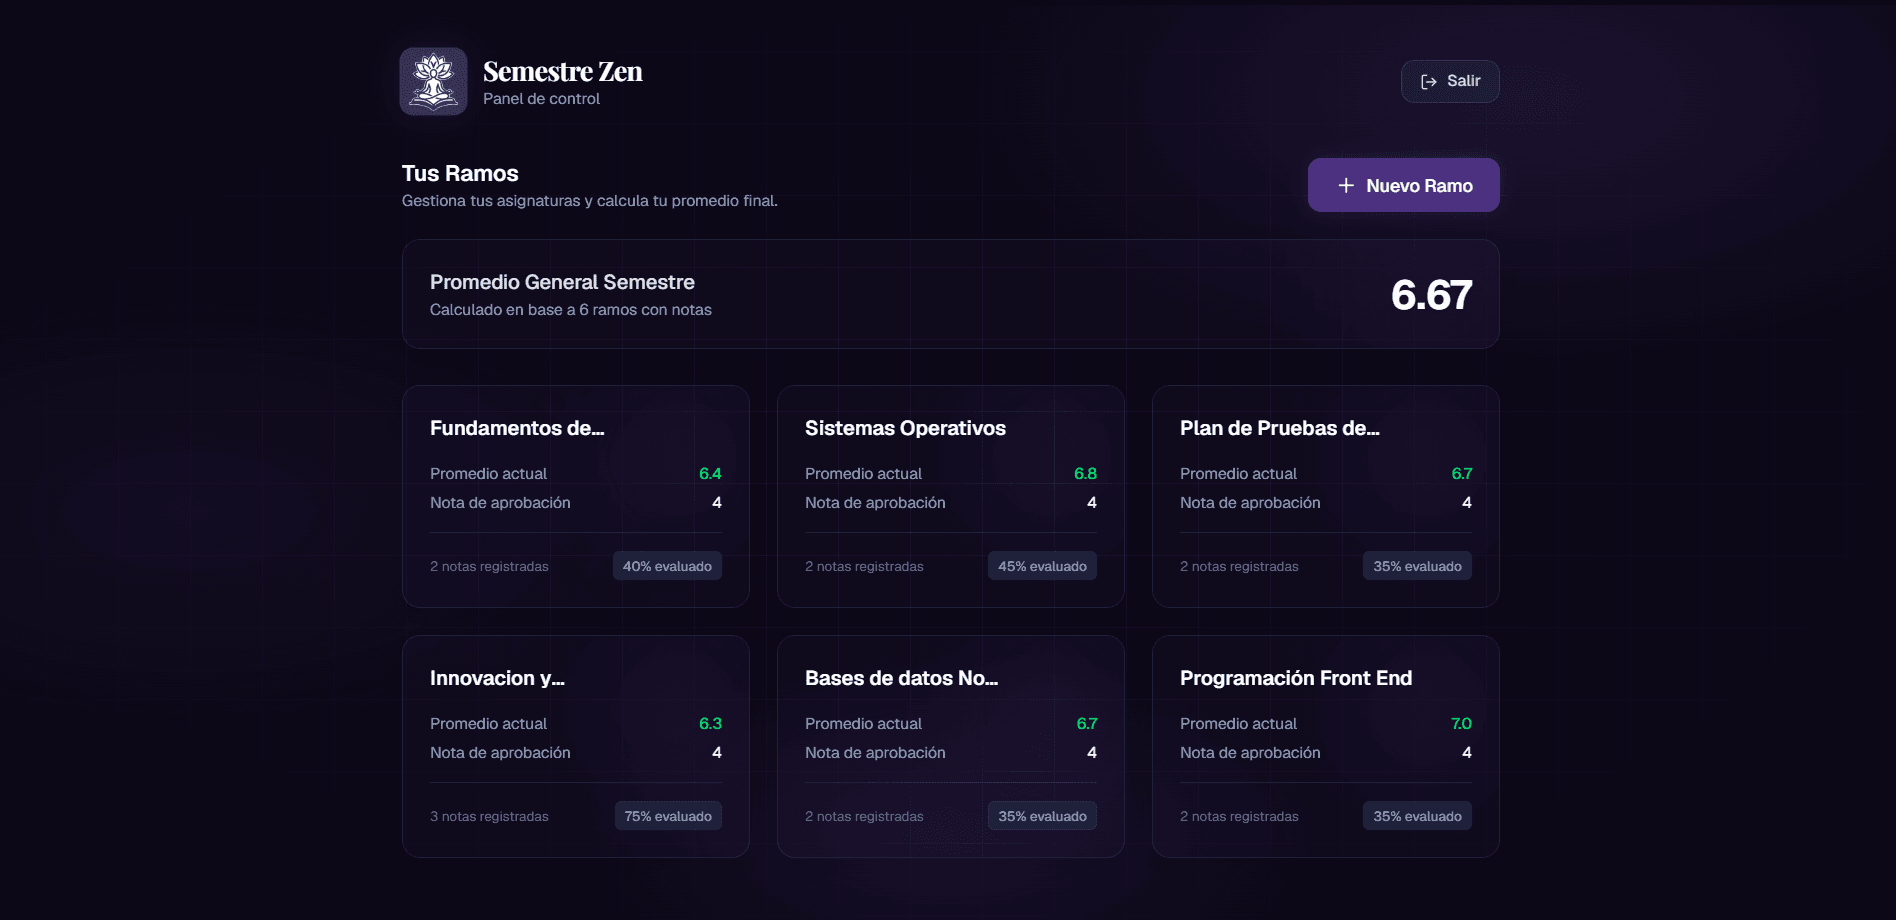1896x920 pixels.
Task: Click 35% evaluado badge in Plan de Pruebas
Action: 1417,566
